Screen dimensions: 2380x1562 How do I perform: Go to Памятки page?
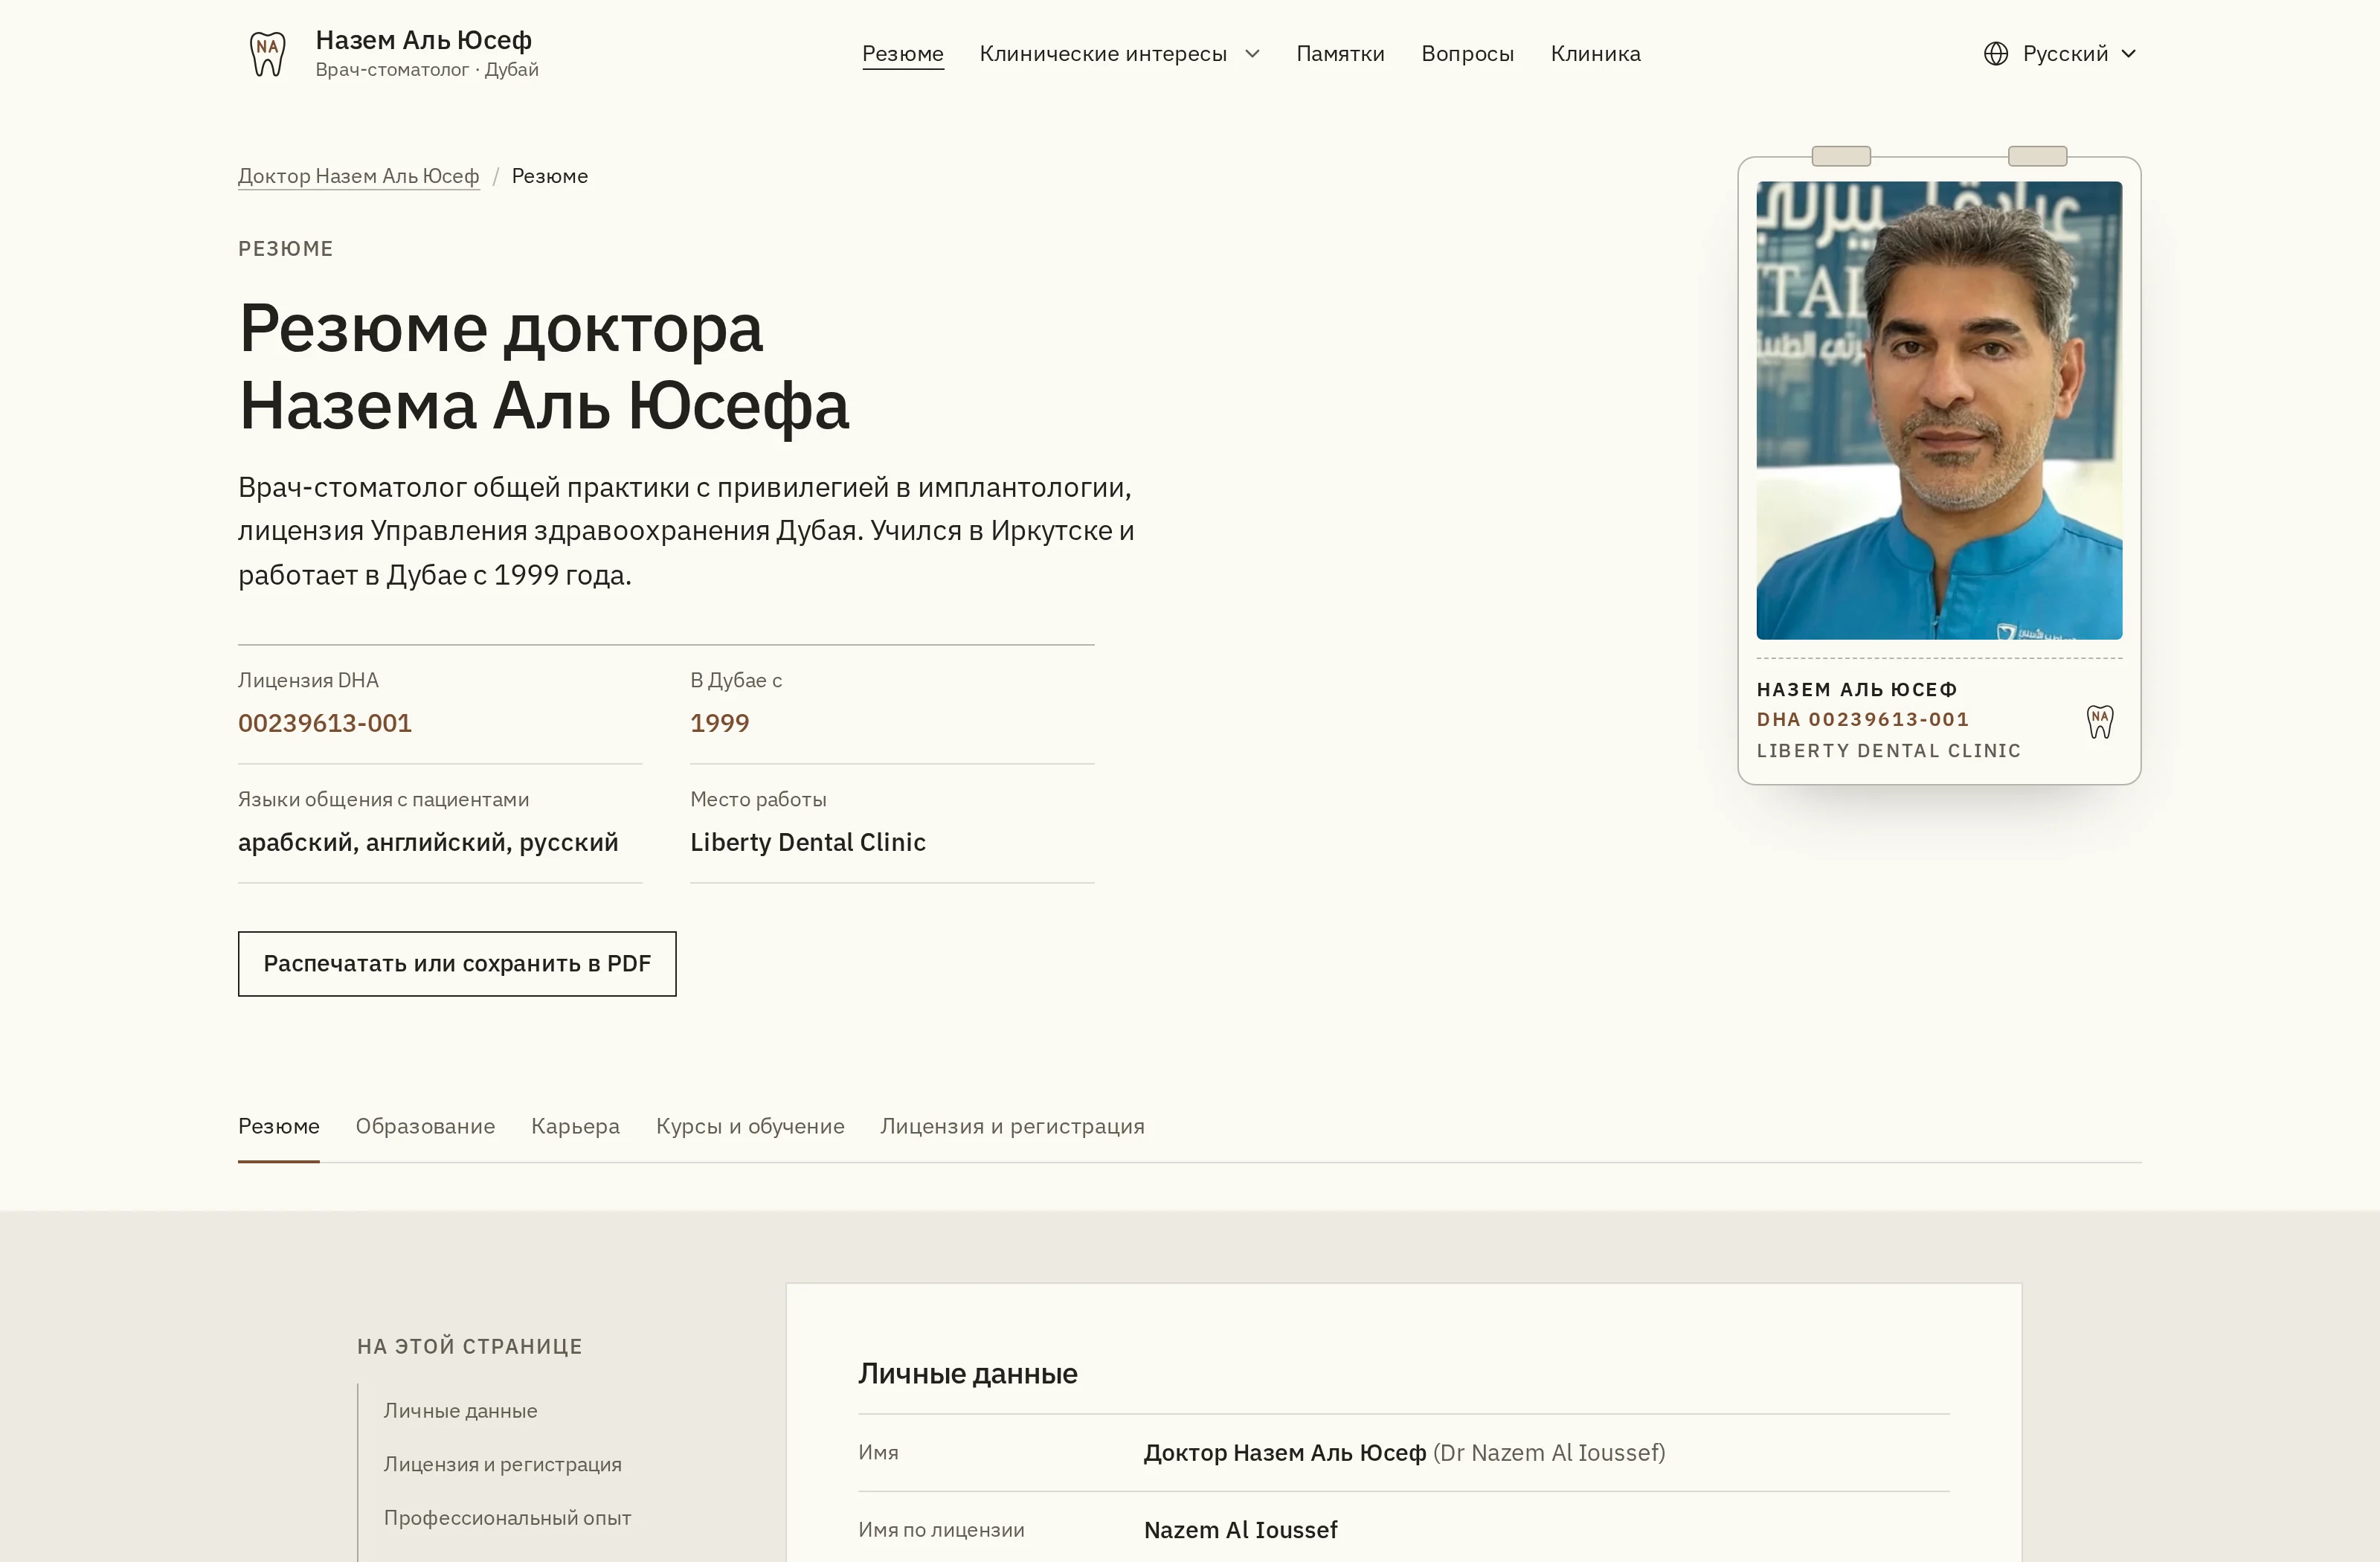tap(1340, 54)
